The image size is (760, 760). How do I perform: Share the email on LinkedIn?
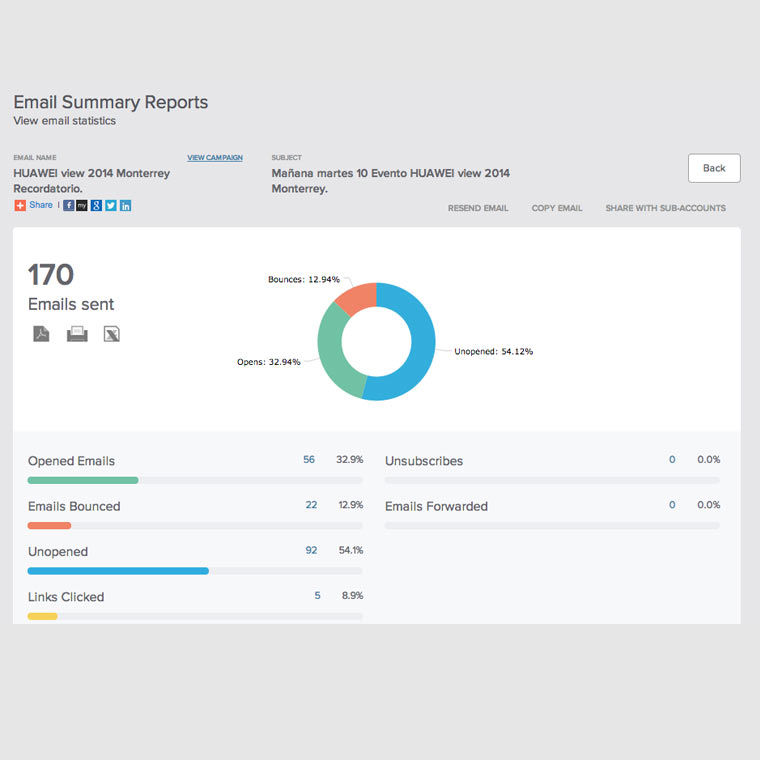point(125,205)
